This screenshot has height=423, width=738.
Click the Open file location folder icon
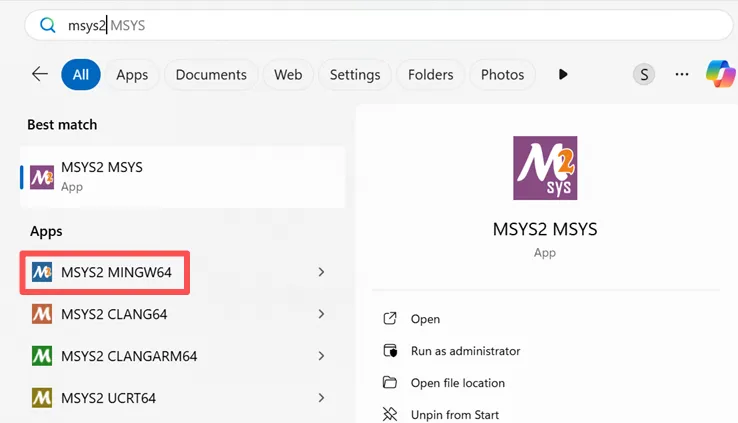point(390,382)
